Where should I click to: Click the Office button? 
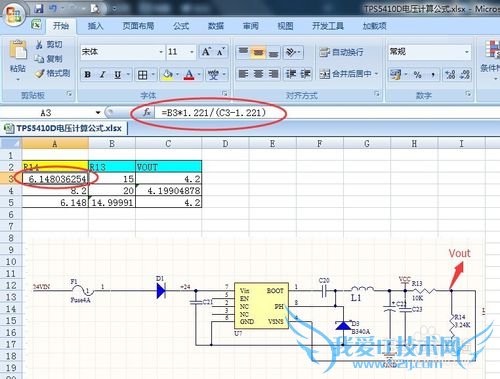click(13, 13)
